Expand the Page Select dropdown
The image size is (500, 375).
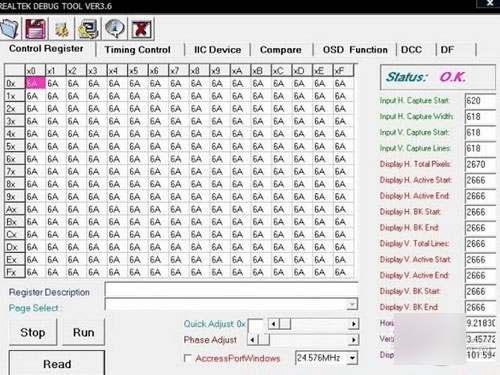[352, 304]
